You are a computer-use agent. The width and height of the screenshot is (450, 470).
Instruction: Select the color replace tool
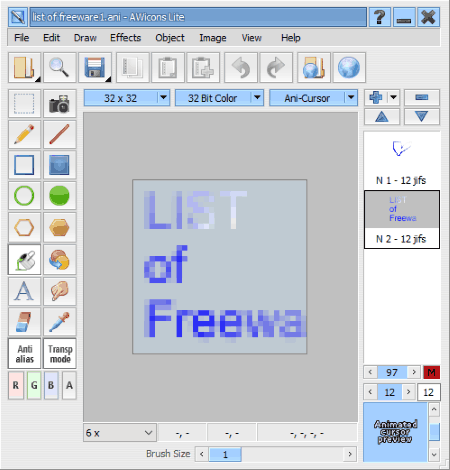[60, 260]
